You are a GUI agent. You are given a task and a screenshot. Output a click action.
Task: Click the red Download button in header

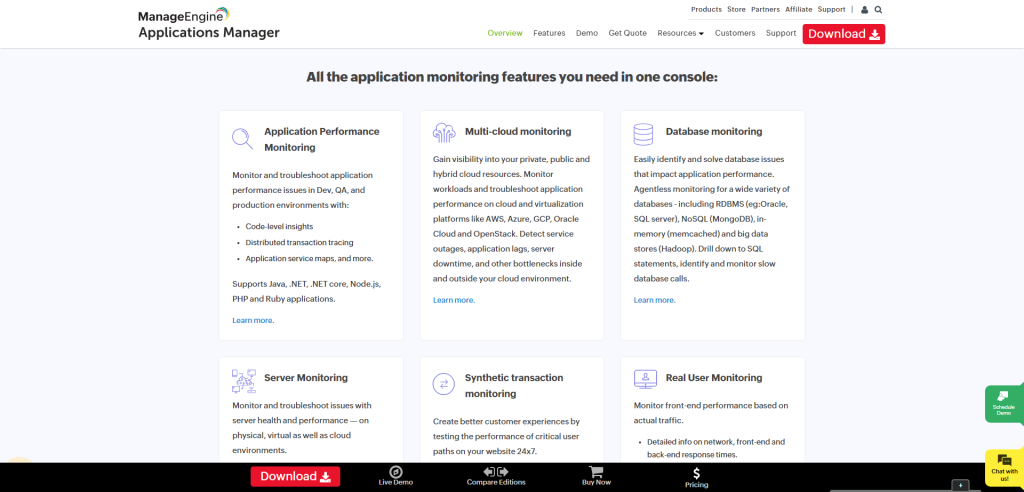[844, 34]
